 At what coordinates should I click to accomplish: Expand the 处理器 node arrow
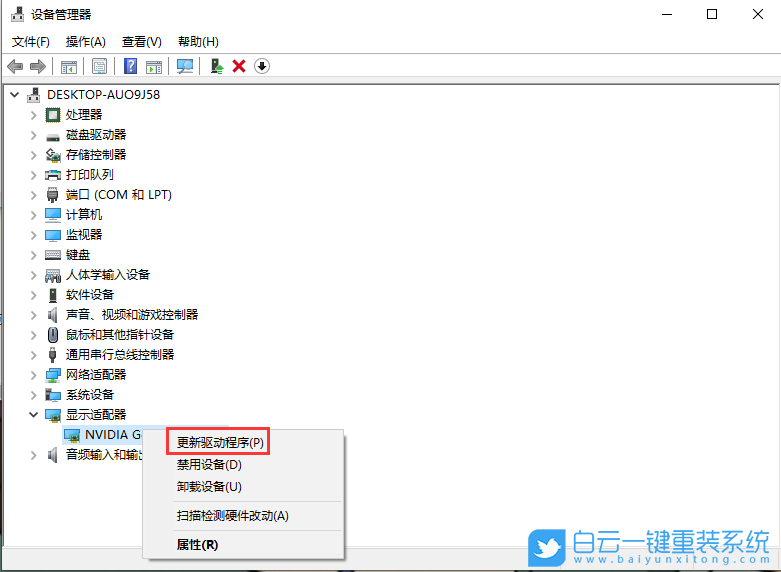tap(33, 115)
